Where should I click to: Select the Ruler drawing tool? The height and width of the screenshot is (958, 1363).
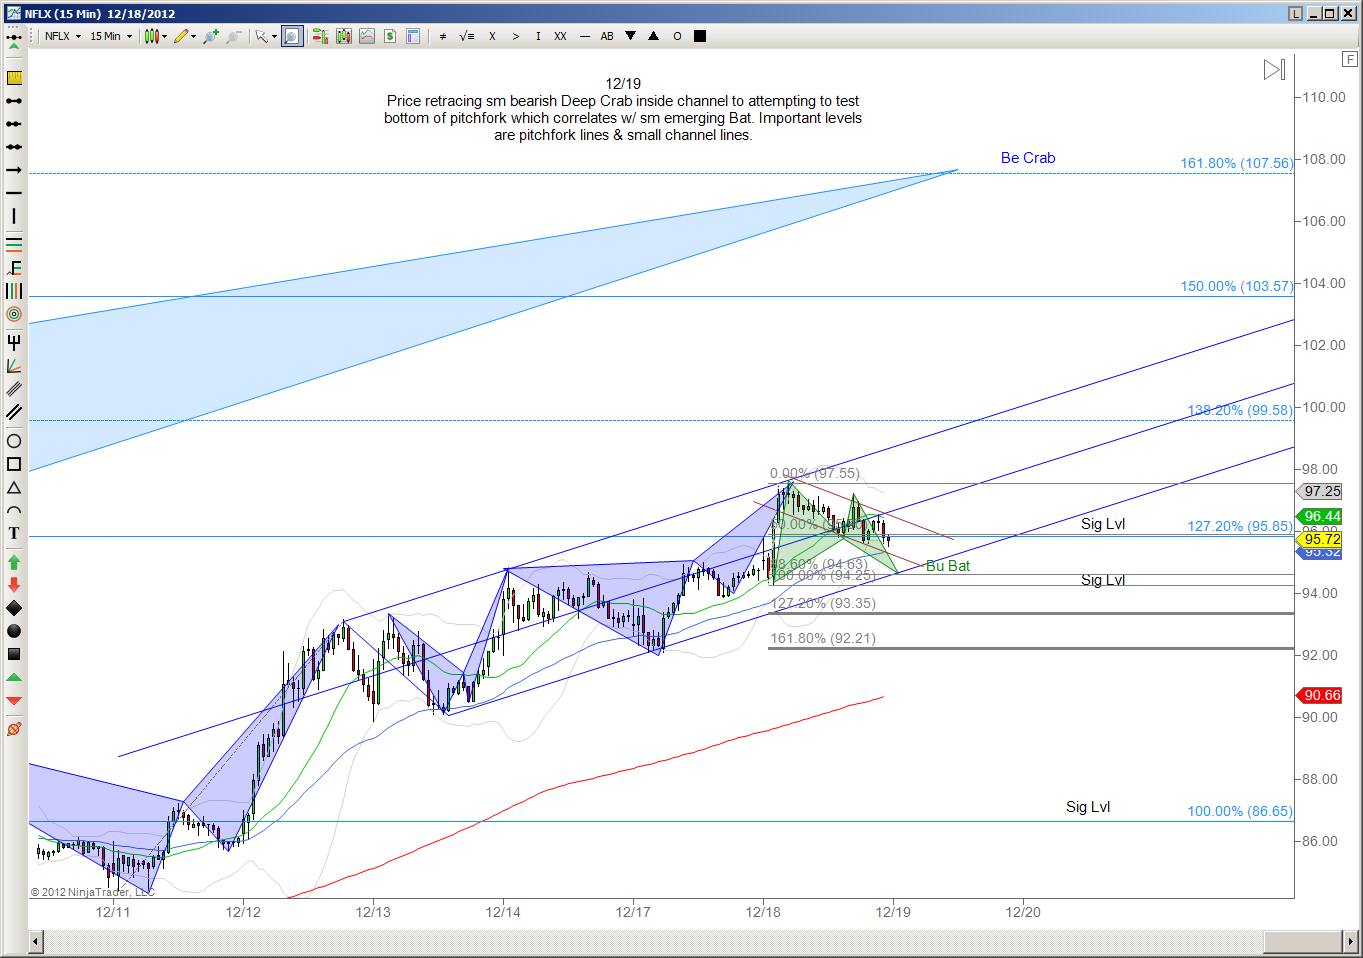(x=14, y=78)
